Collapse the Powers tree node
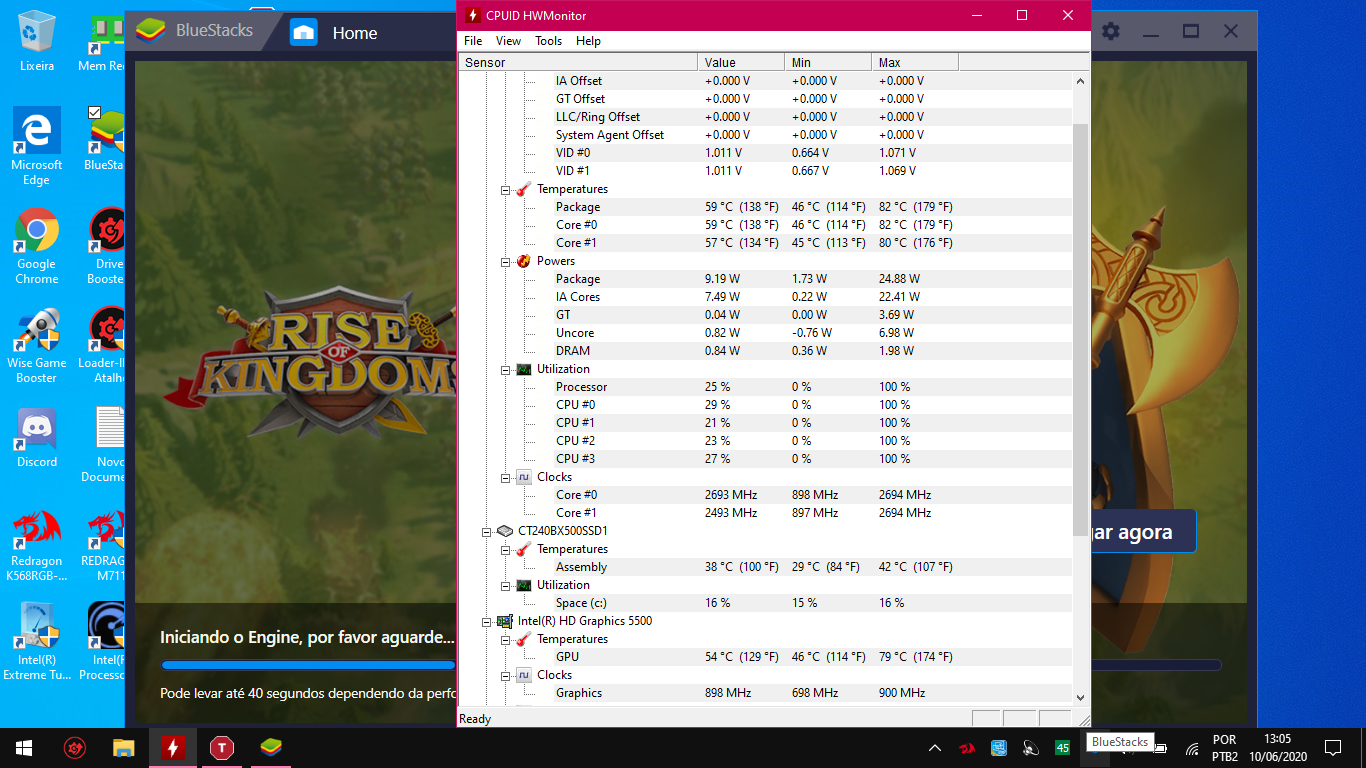This screenshot has height=768, width=1366. pos(506,261)
